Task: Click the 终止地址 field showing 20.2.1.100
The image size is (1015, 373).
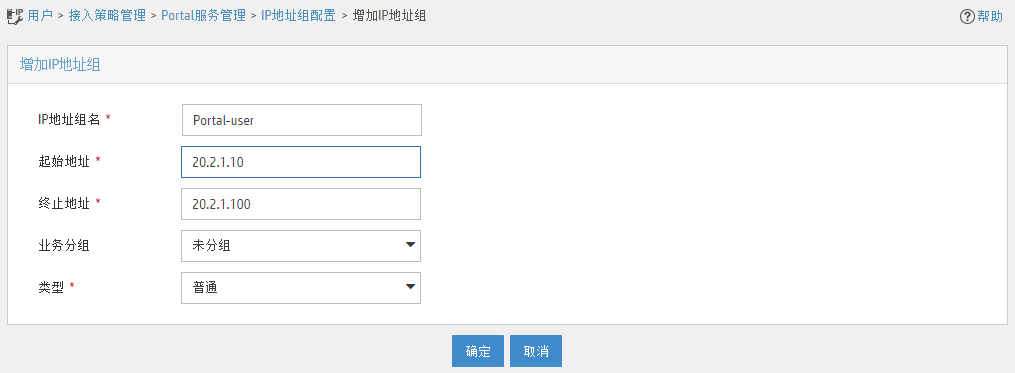Action: pyautogui.click(x=301, y=204)
